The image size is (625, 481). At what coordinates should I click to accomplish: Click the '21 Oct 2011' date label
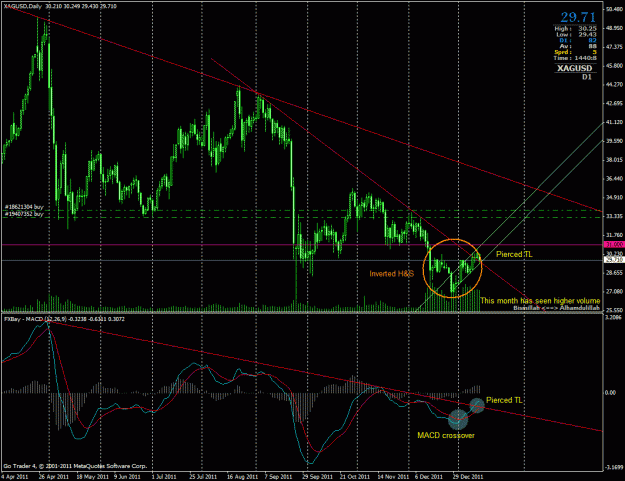pos(355,477)
